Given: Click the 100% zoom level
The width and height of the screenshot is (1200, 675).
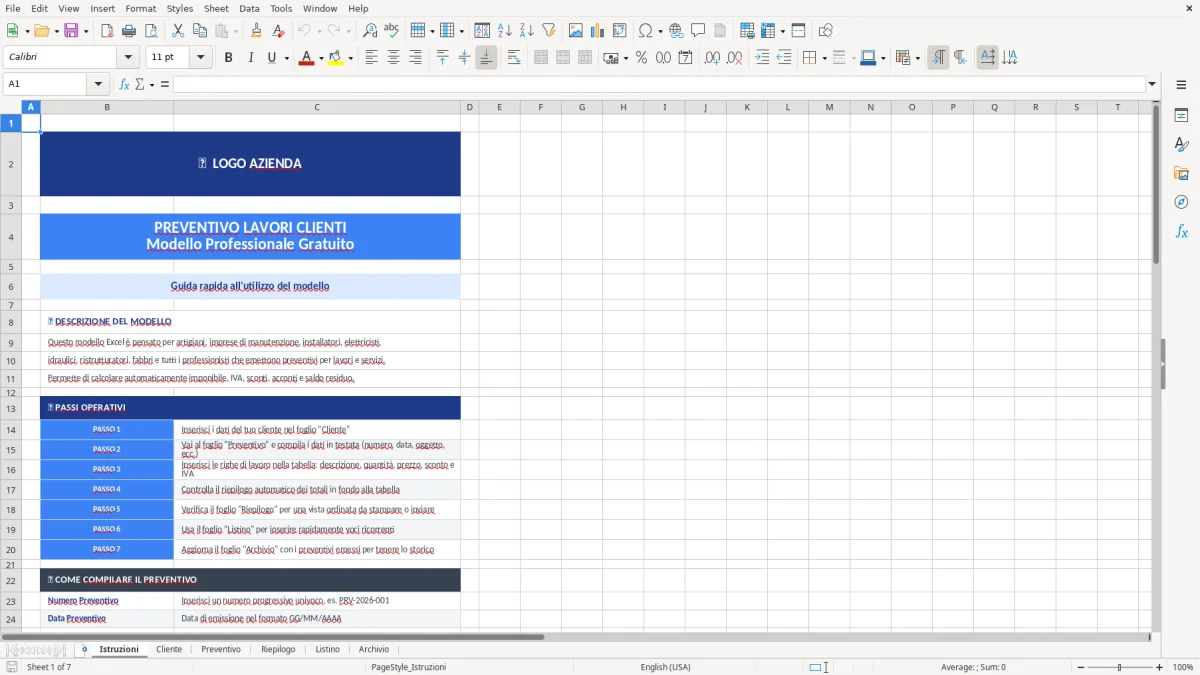Looking at the screenshot, I should tap(1183, 667).
